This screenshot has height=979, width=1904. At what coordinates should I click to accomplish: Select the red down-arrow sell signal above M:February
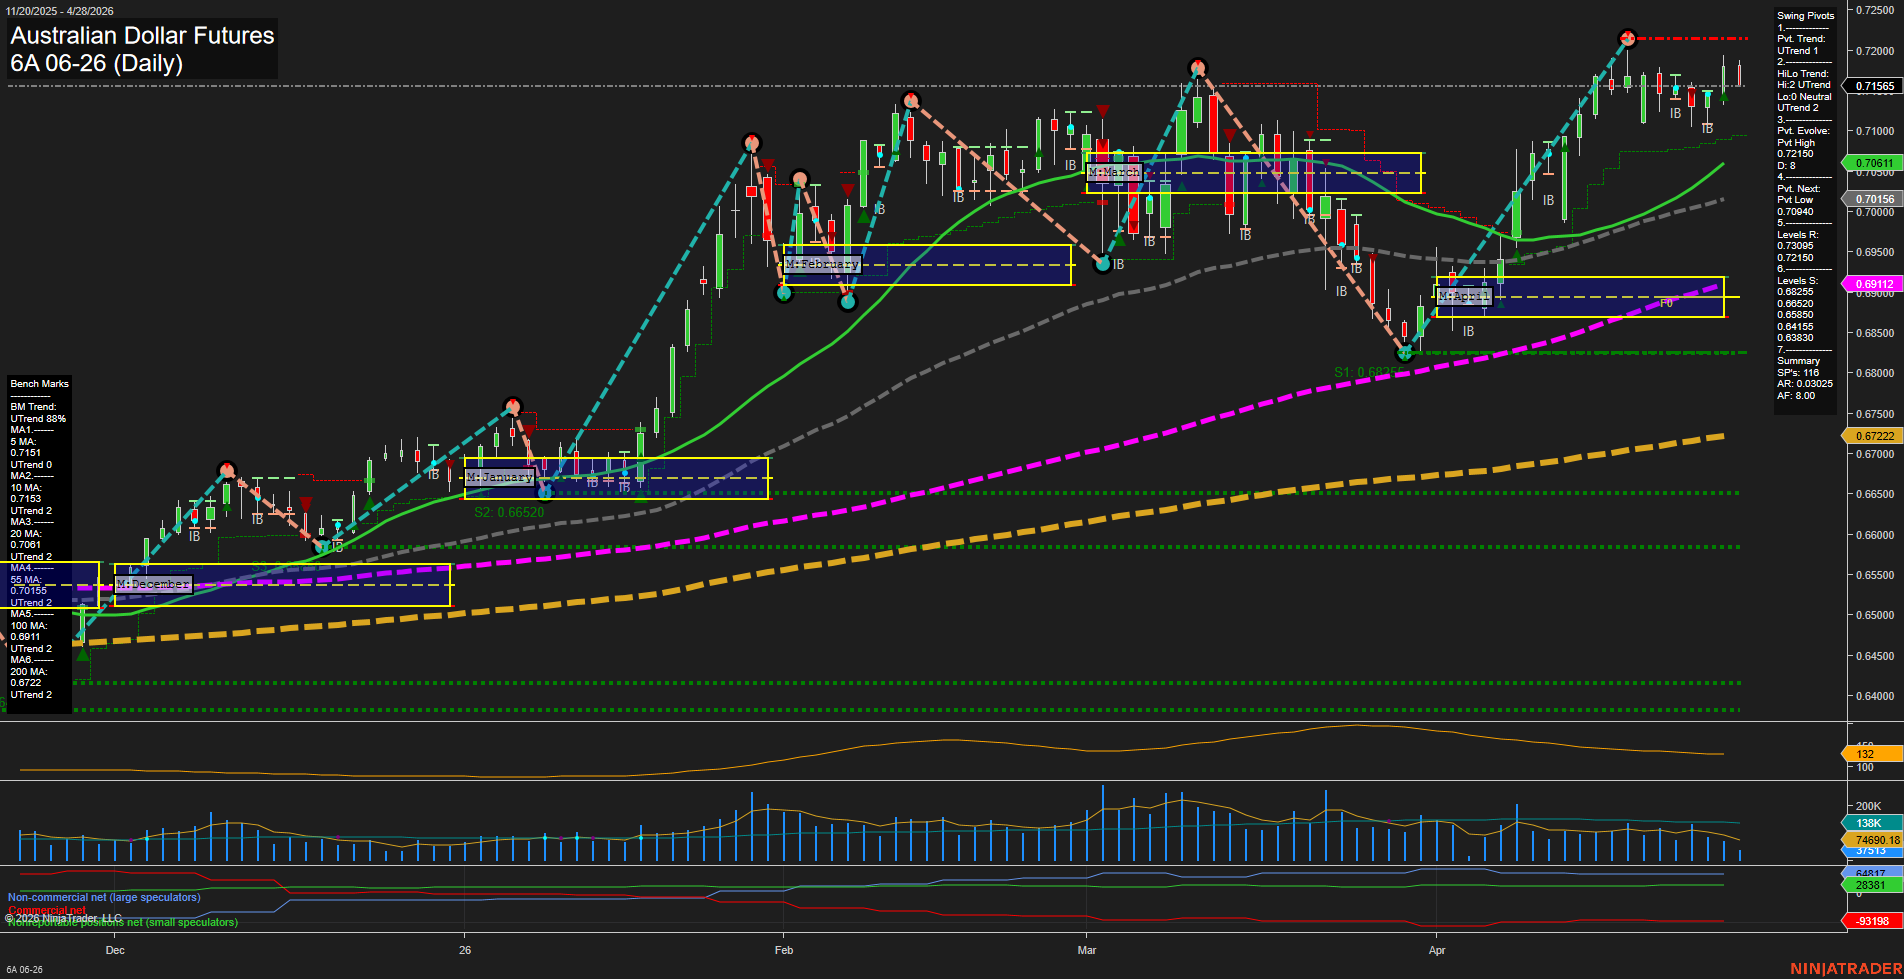tap(848, 190)
